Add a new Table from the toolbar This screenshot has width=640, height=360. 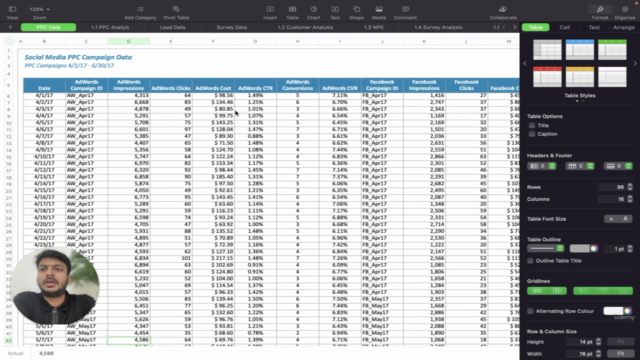(x=292, y=9)
